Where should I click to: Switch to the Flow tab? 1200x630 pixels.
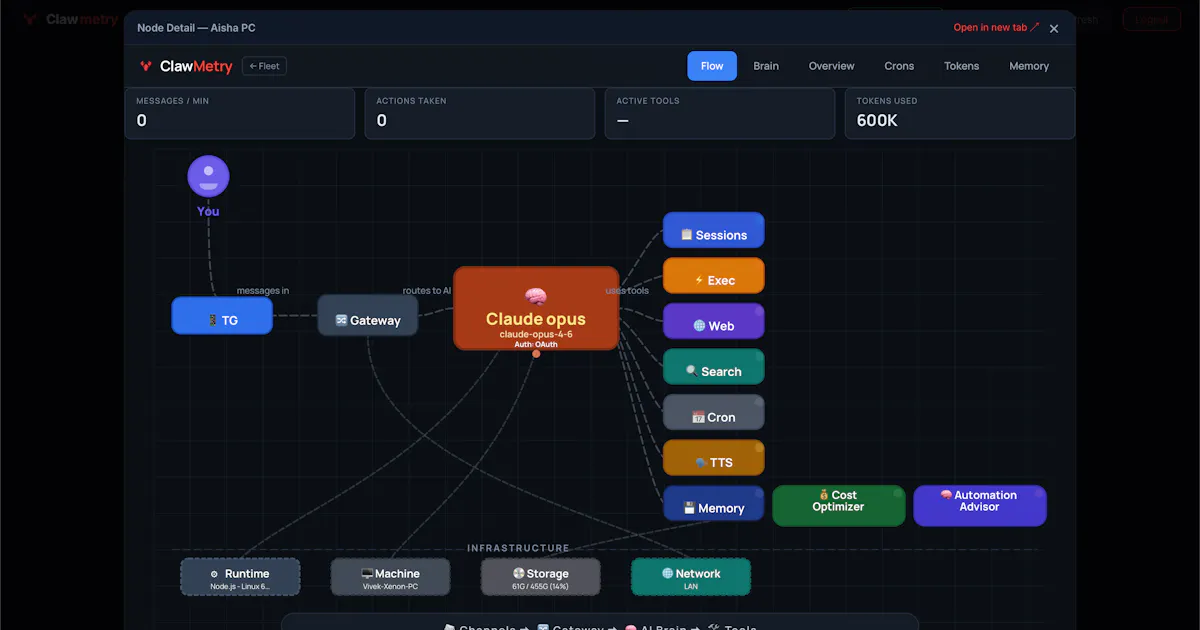712,66
